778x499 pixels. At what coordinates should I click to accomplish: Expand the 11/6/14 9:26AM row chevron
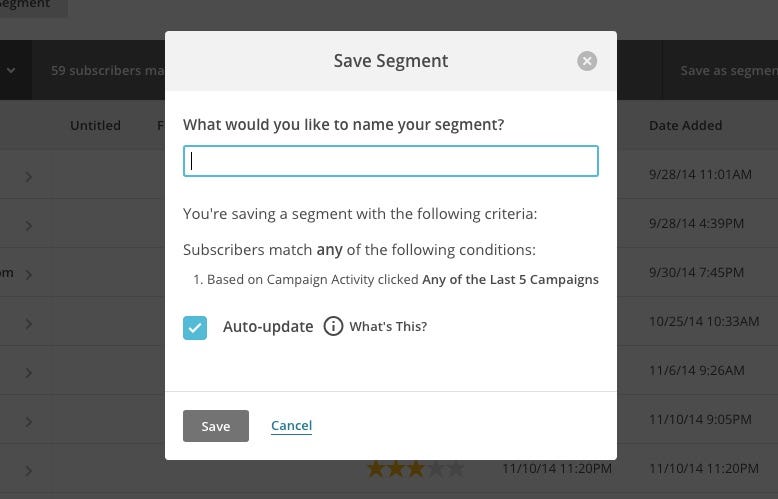(29, 373)
